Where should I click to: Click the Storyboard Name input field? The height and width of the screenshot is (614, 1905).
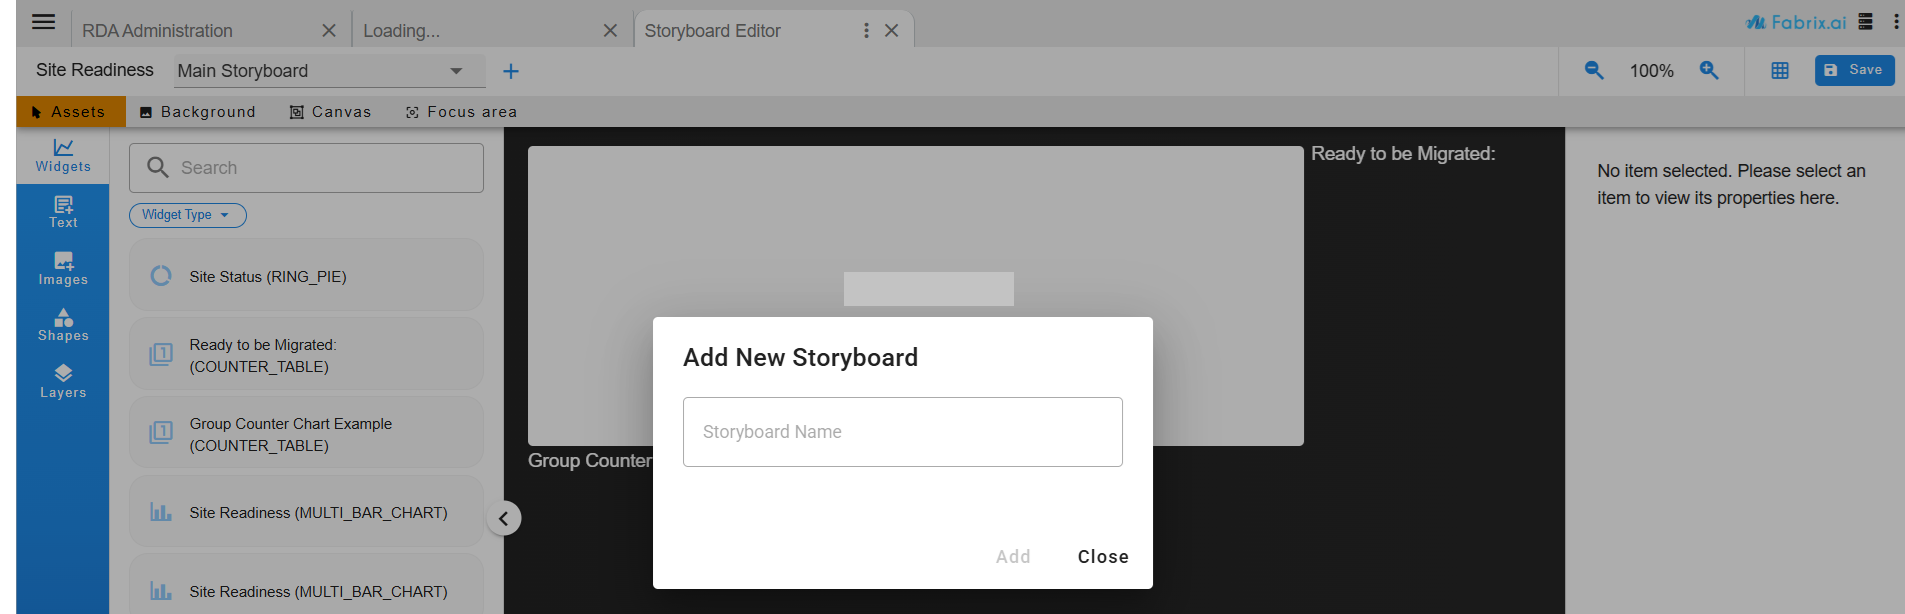(902, 432)
